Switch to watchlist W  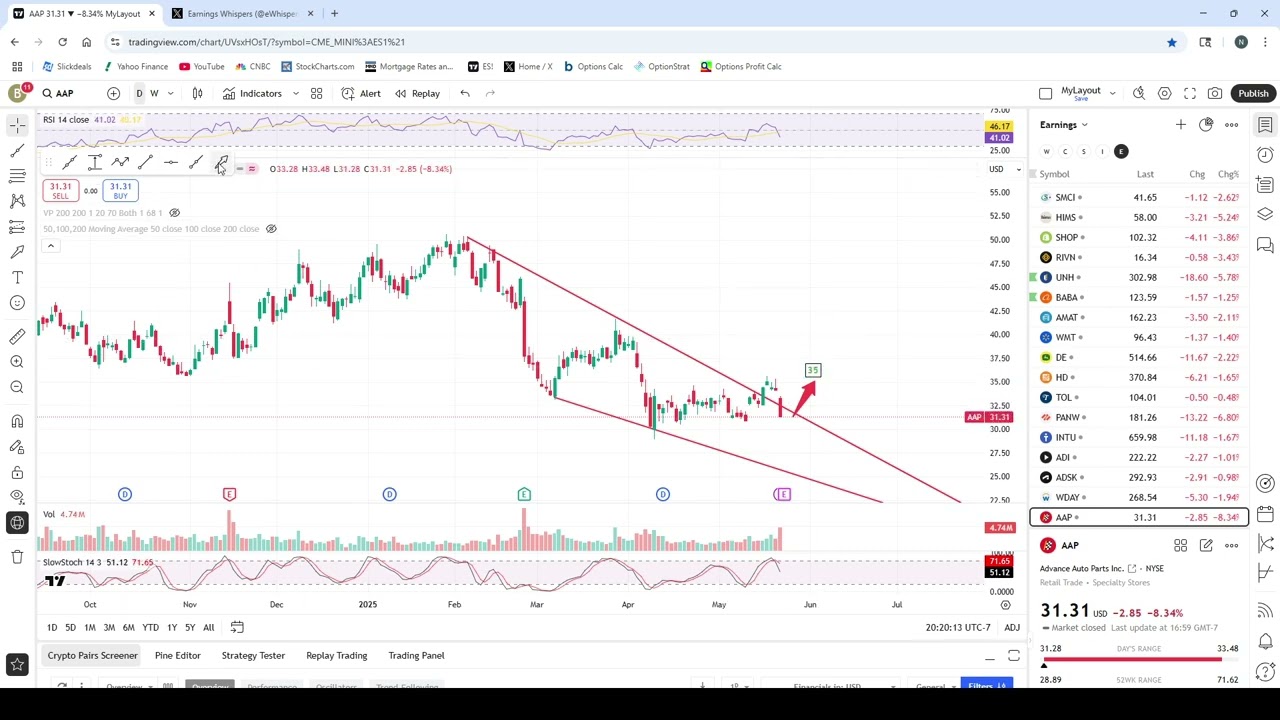pos(1046,152)
